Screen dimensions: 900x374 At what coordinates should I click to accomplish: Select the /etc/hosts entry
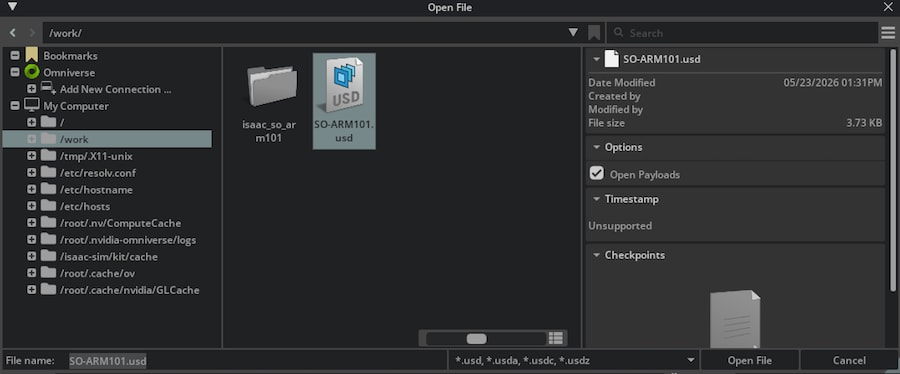pos(85,206)
